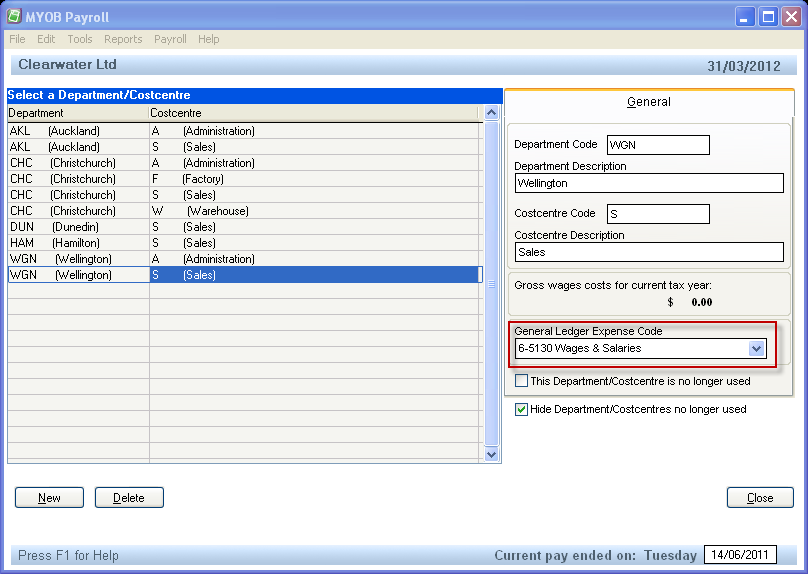
Task: Select the DUN Dunedin Sales row
Action: 245,227
